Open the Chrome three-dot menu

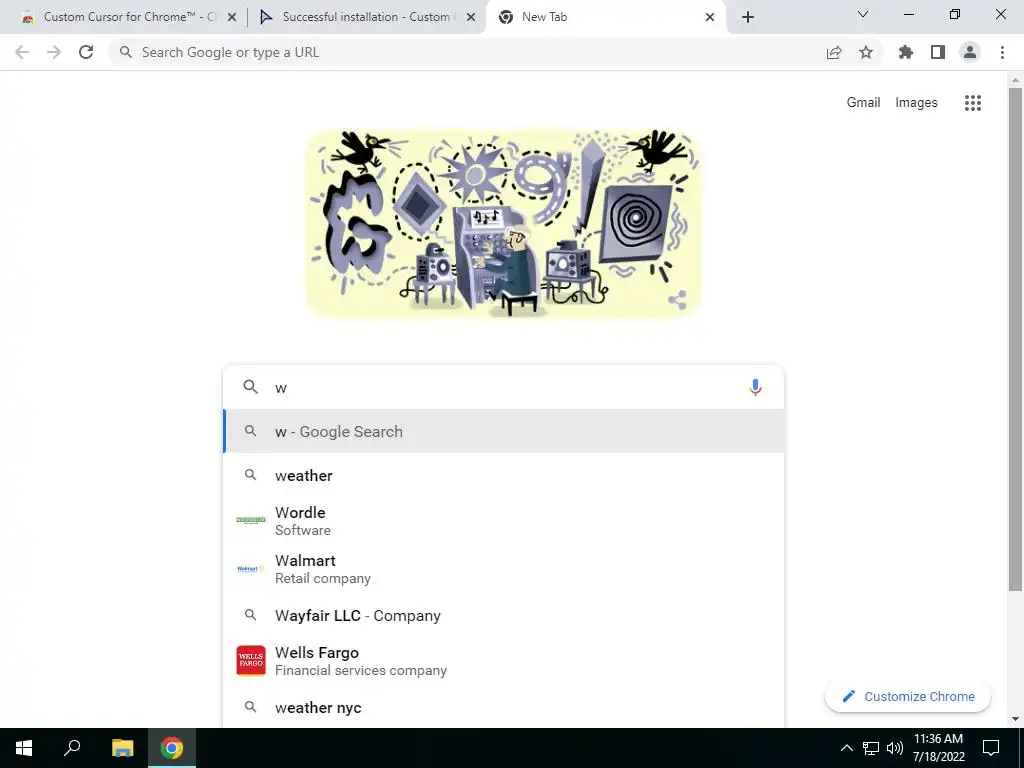[x=1002, y=52]
